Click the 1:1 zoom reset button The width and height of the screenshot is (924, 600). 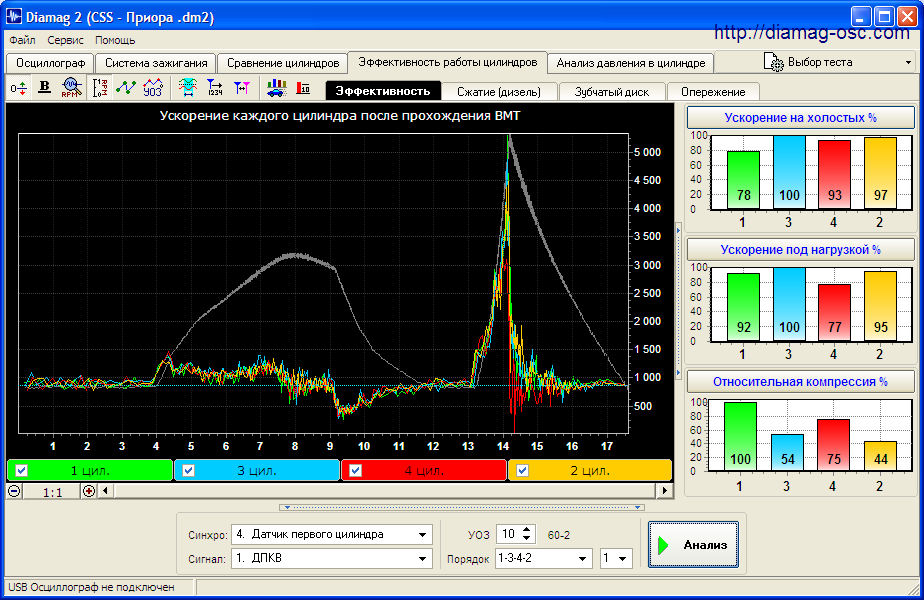point(52,492)
